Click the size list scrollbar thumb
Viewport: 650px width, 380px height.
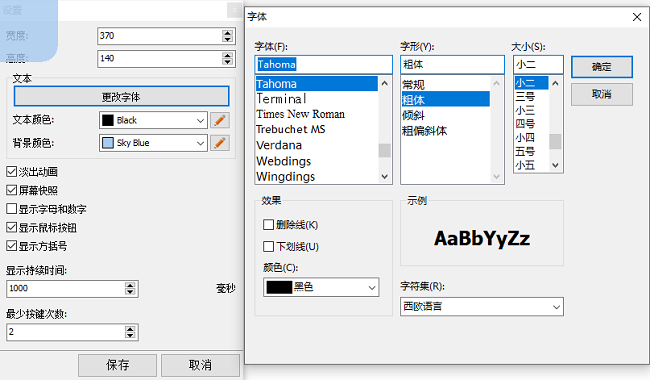coord(555,141)
